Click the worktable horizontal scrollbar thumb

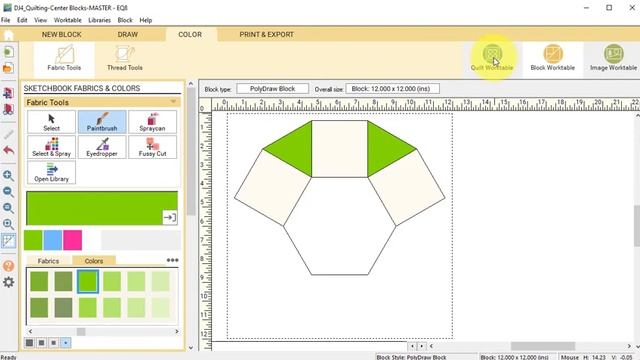coord(543,346)
